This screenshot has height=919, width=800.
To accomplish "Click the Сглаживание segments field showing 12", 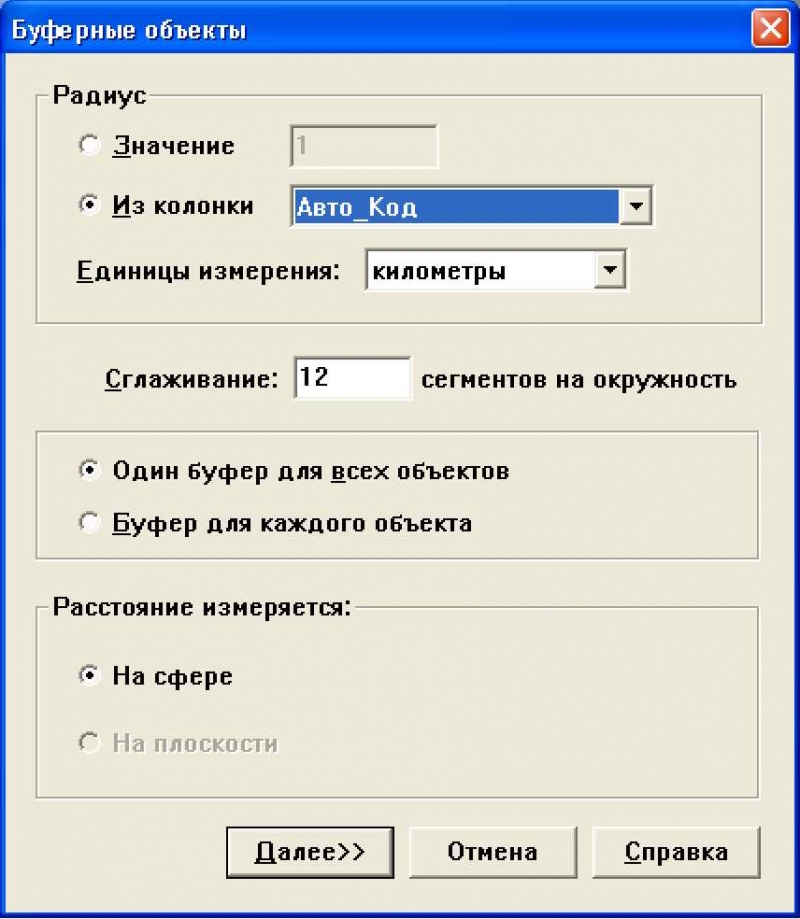I will pyautogui.click(x=352, y=378).
